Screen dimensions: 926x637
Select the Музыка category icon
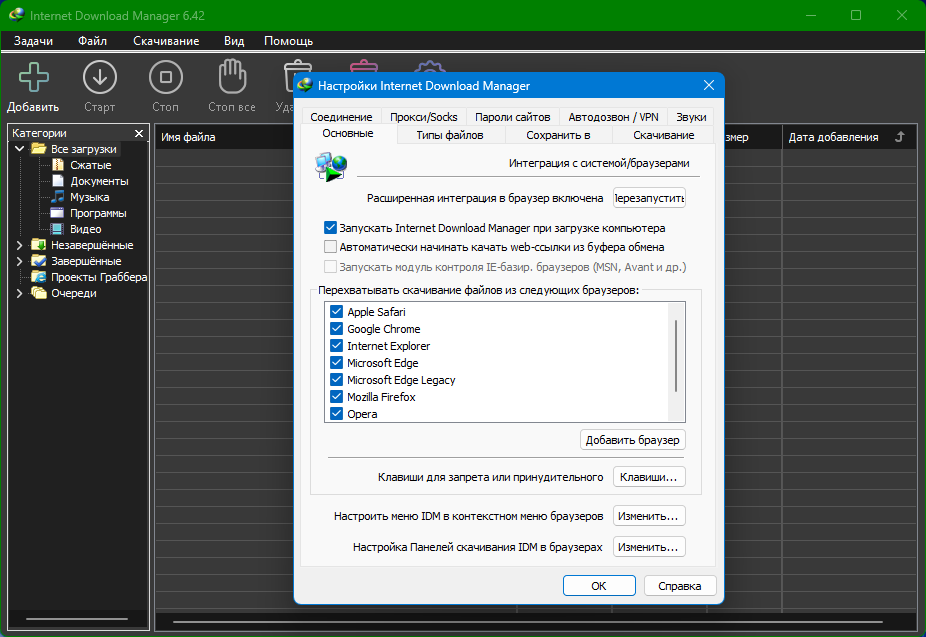coord(59,197)
